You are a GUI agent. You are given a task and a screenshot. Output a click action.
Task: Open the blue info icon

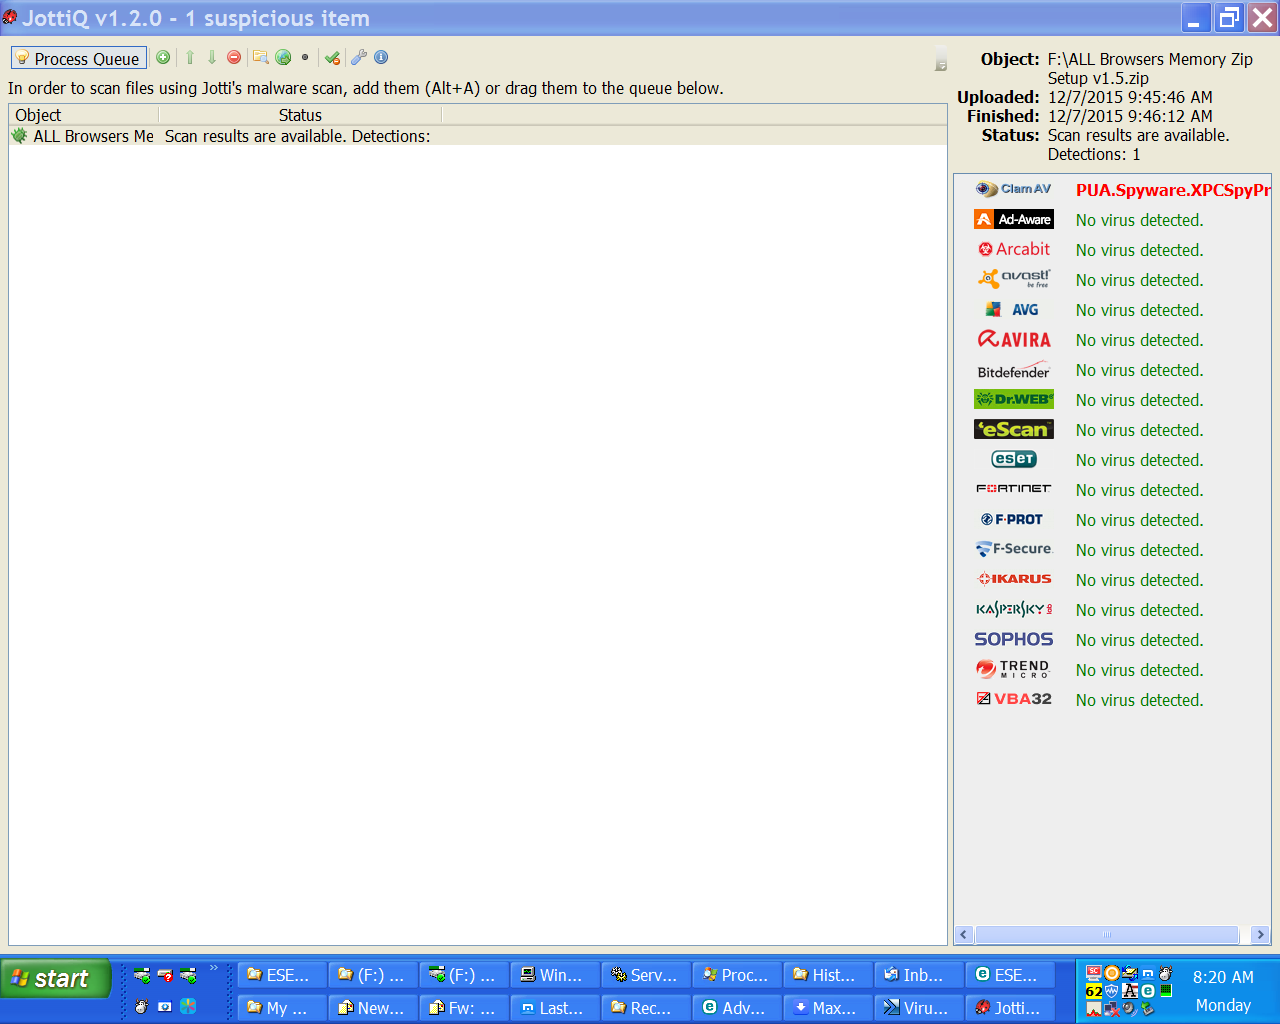(381, 58)
